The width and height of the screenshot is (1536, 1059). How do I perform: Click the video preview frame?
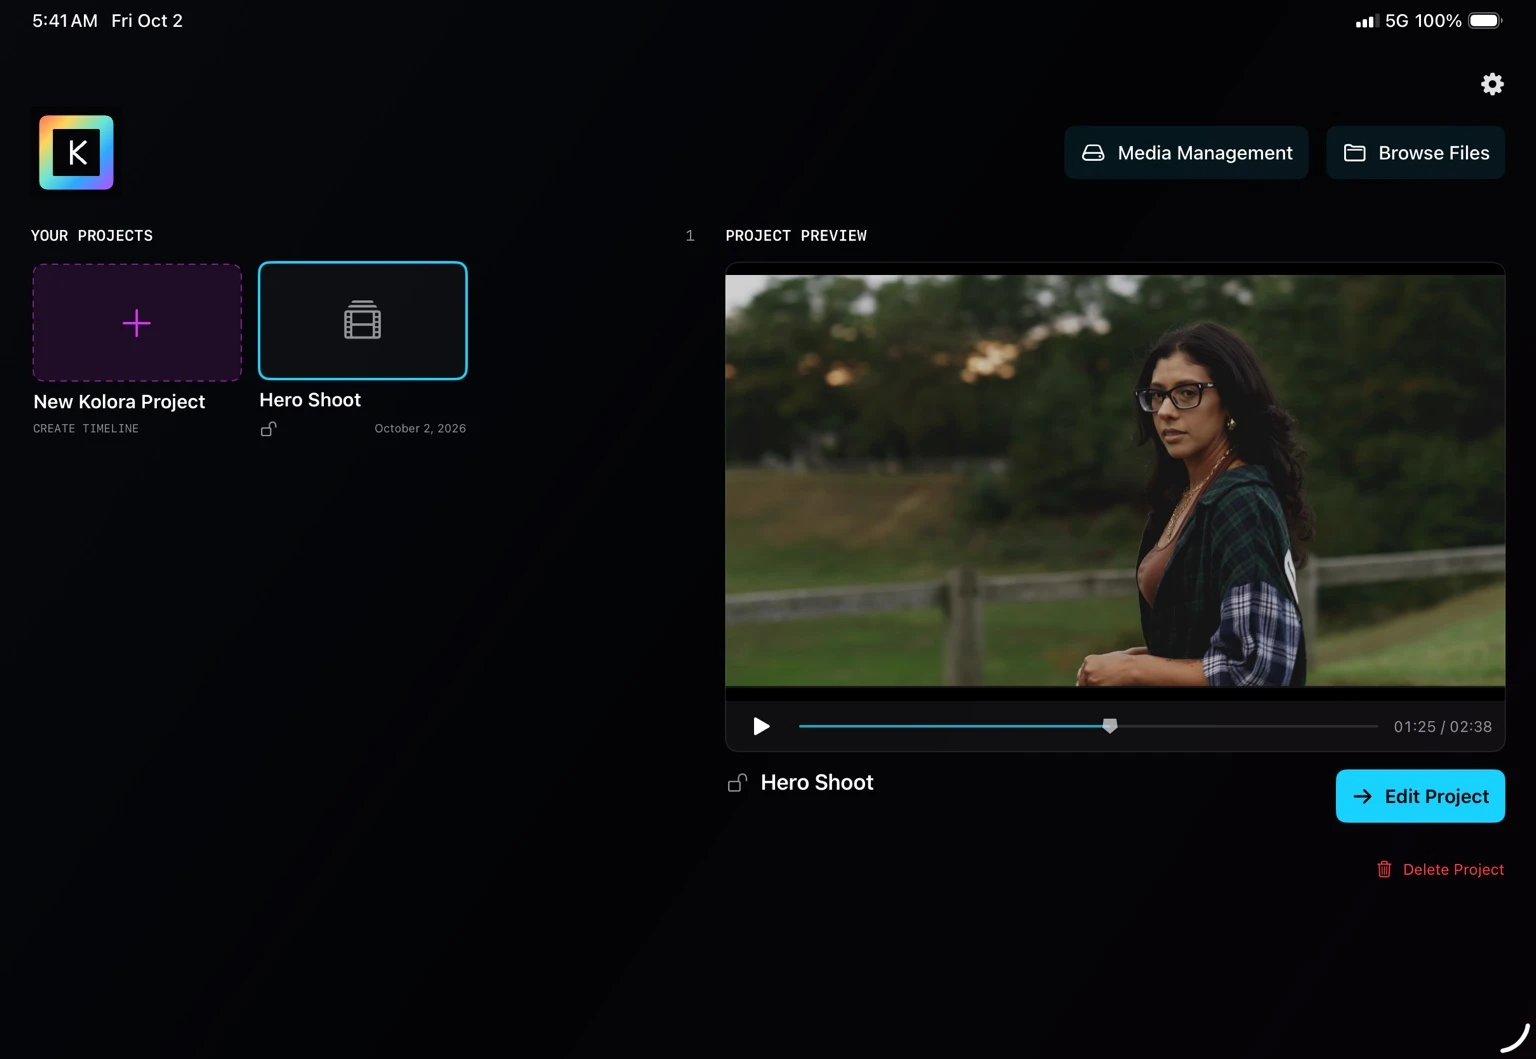click(1115, 481)
